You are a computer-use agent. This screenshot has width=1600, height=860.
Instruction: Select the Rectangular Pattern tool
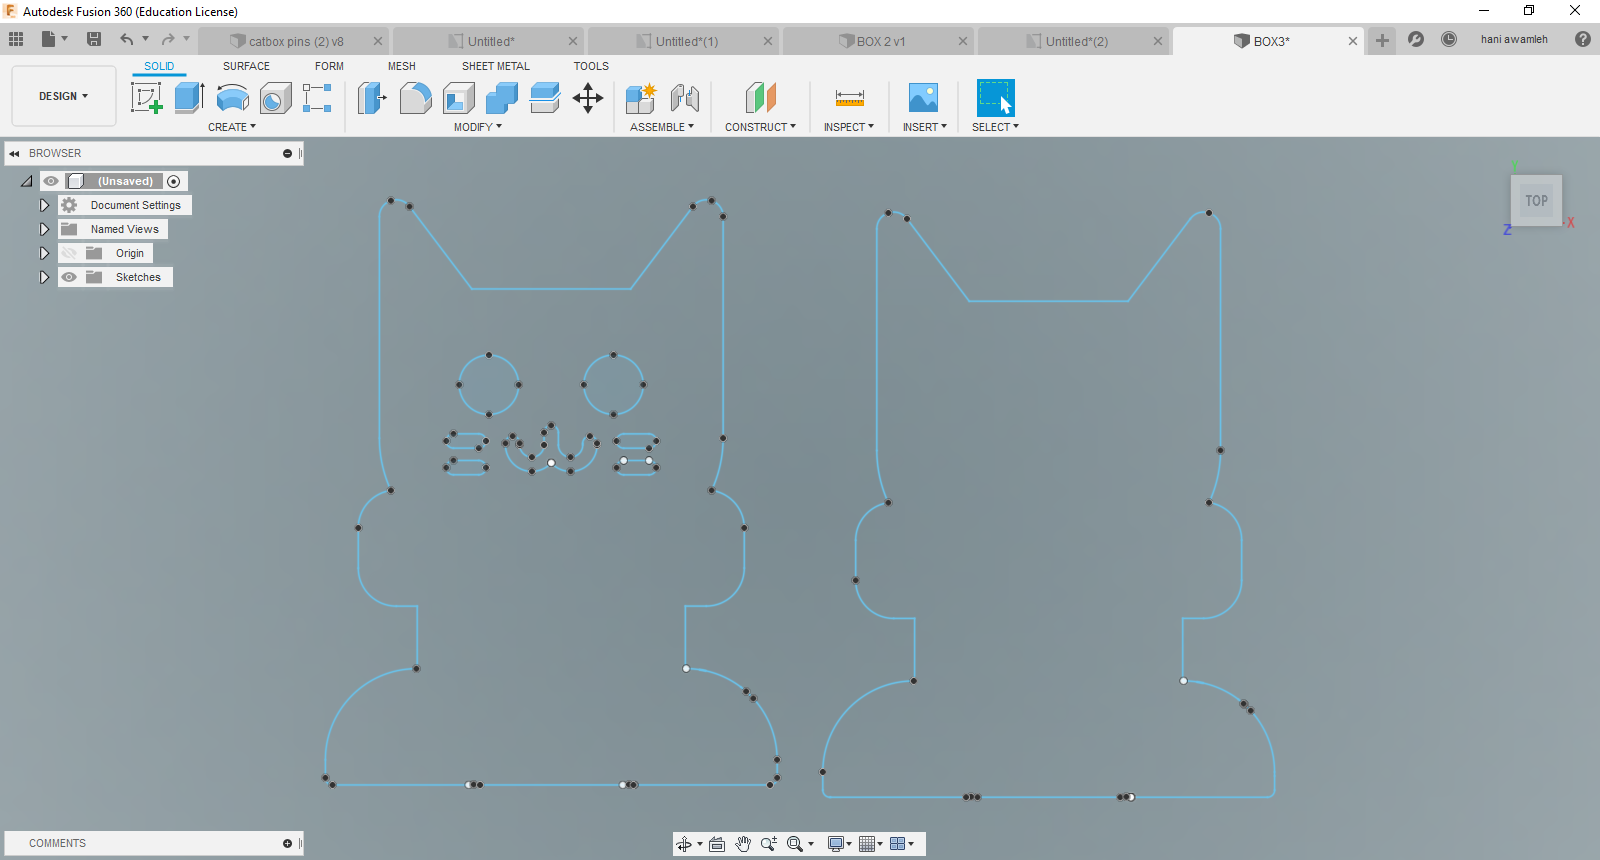[x=317, y=98]
